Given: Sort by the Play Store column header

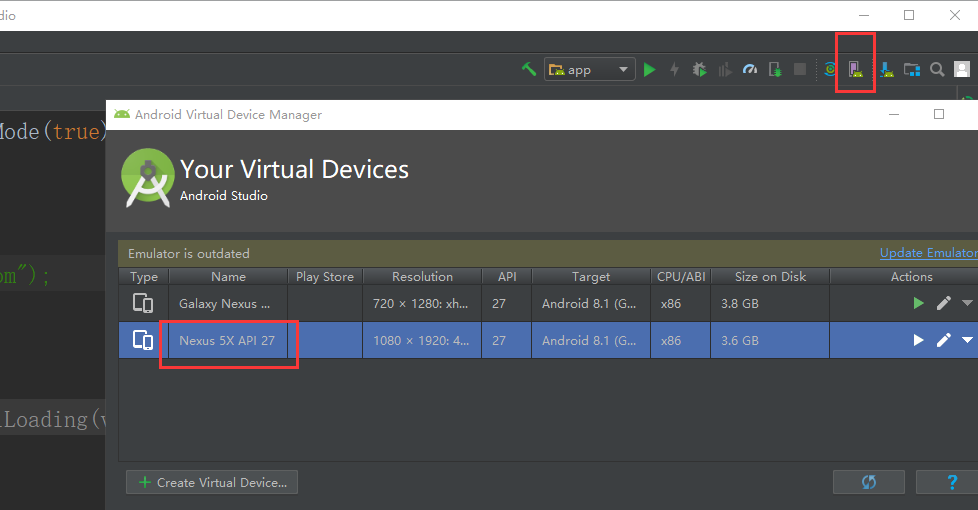Looking at the screenshot, I should (325, 277).
